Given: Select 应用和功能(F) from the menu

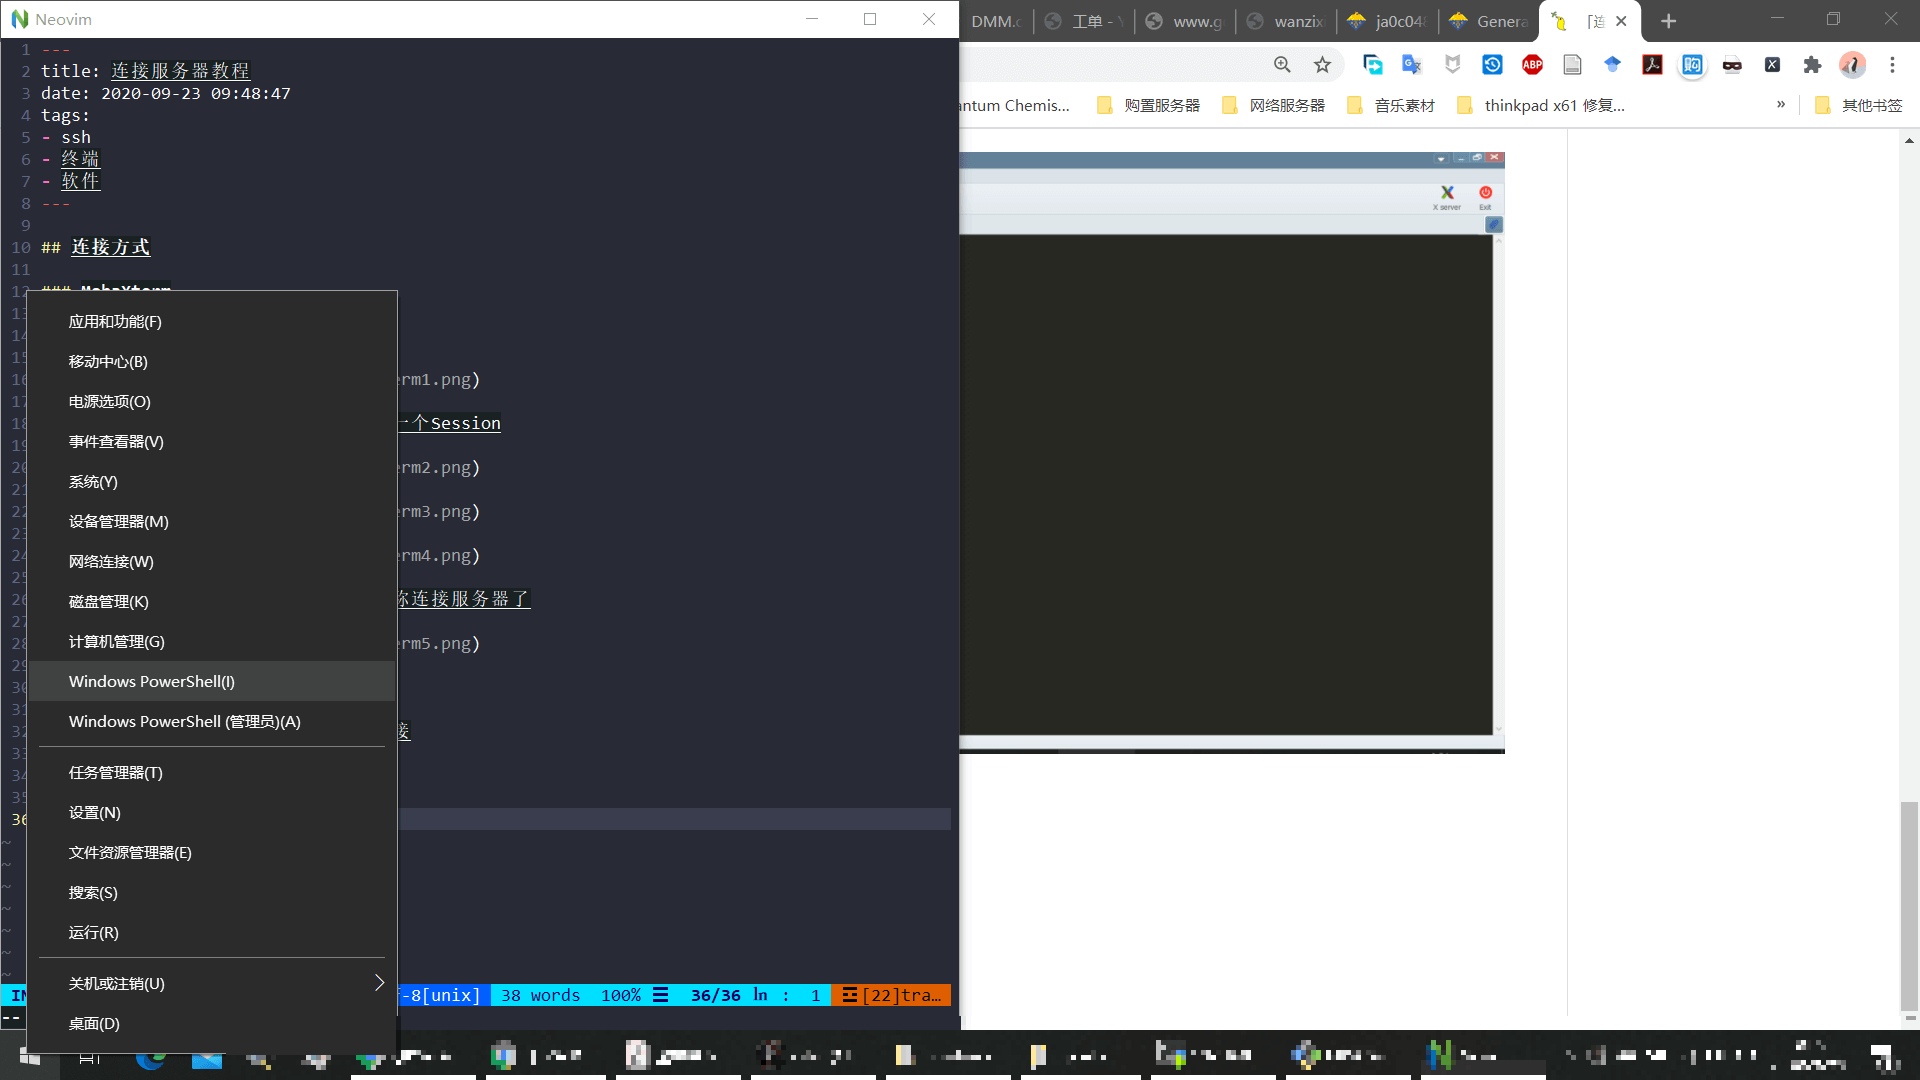Looking at the screenshot, I should 213,321.
